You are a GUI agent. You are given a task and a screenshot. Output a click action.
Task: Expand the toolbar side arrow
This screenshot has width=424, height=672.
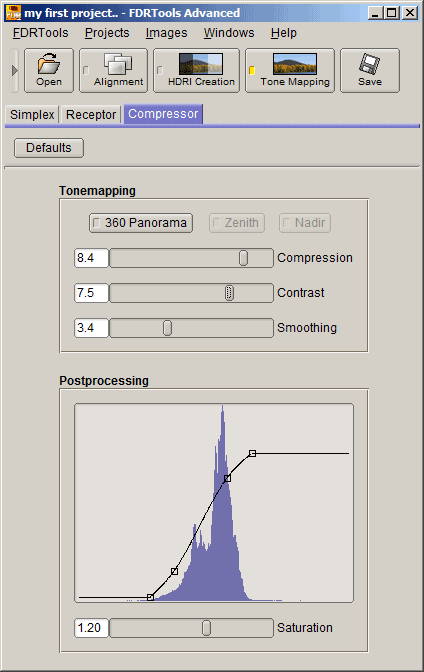tap(15, 70)
